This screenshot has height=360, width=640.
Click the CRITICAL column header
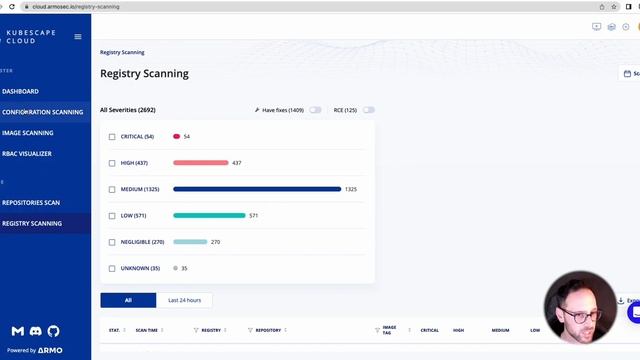(x=429, y=330)
